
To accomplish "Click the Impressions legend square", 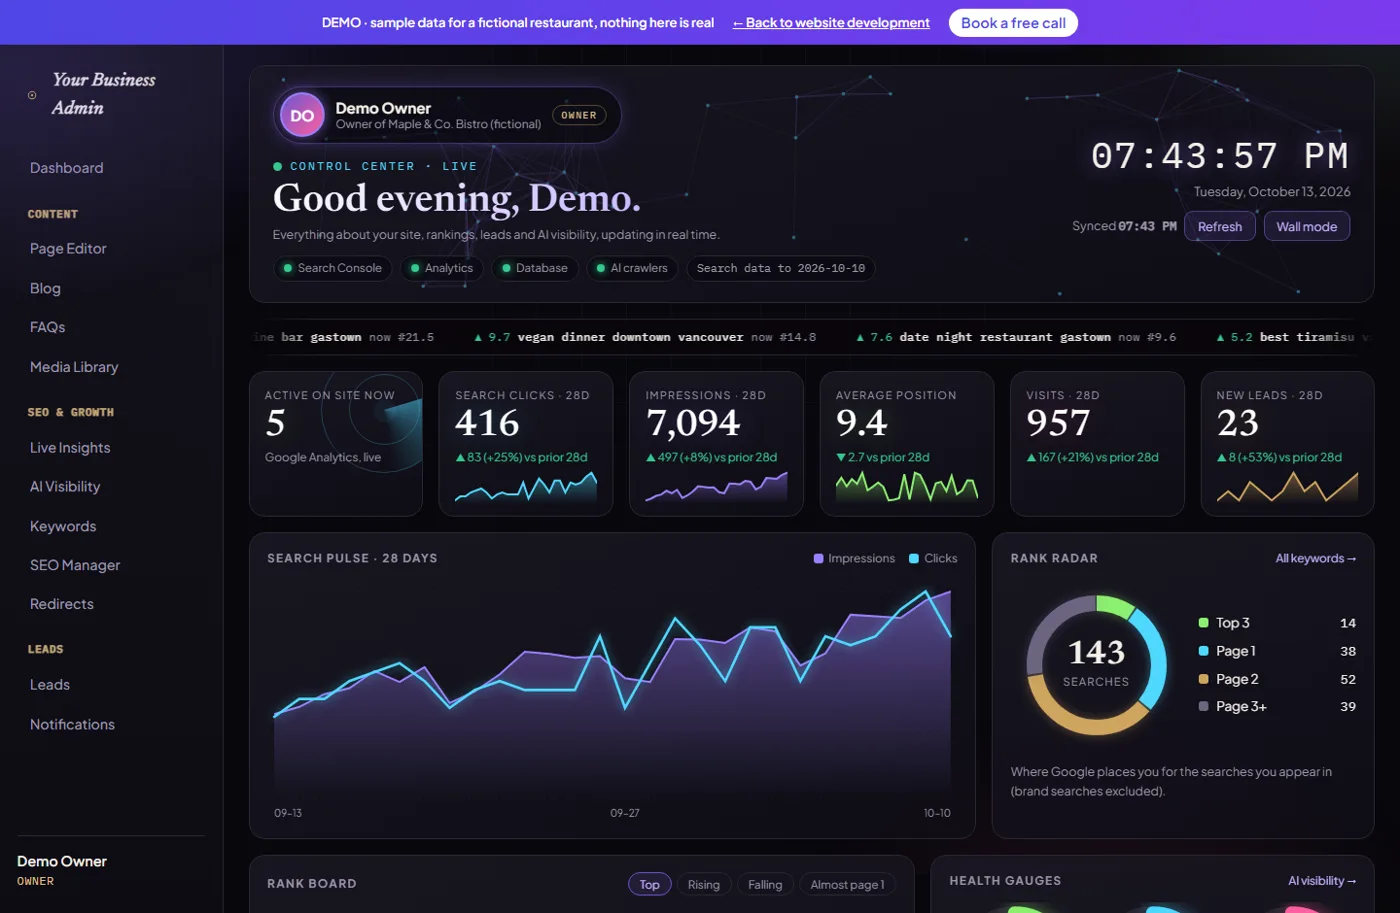I will pos(819,558).
